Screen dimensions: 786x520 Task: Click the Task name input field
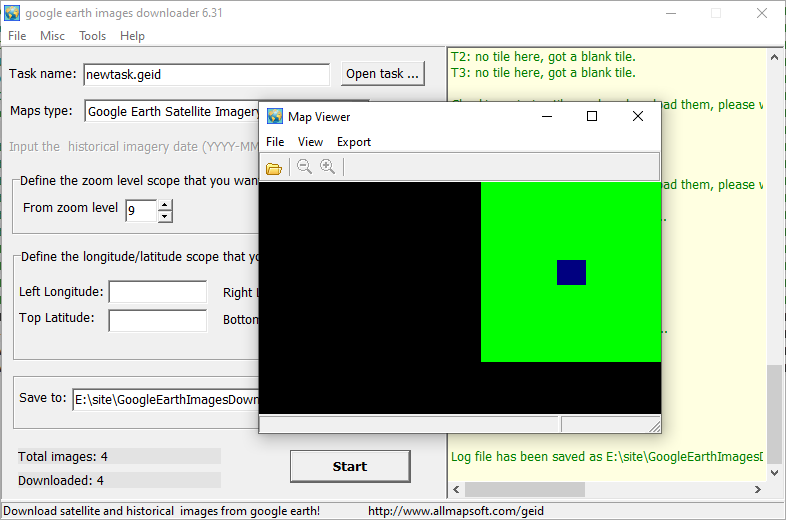(207, 75)
